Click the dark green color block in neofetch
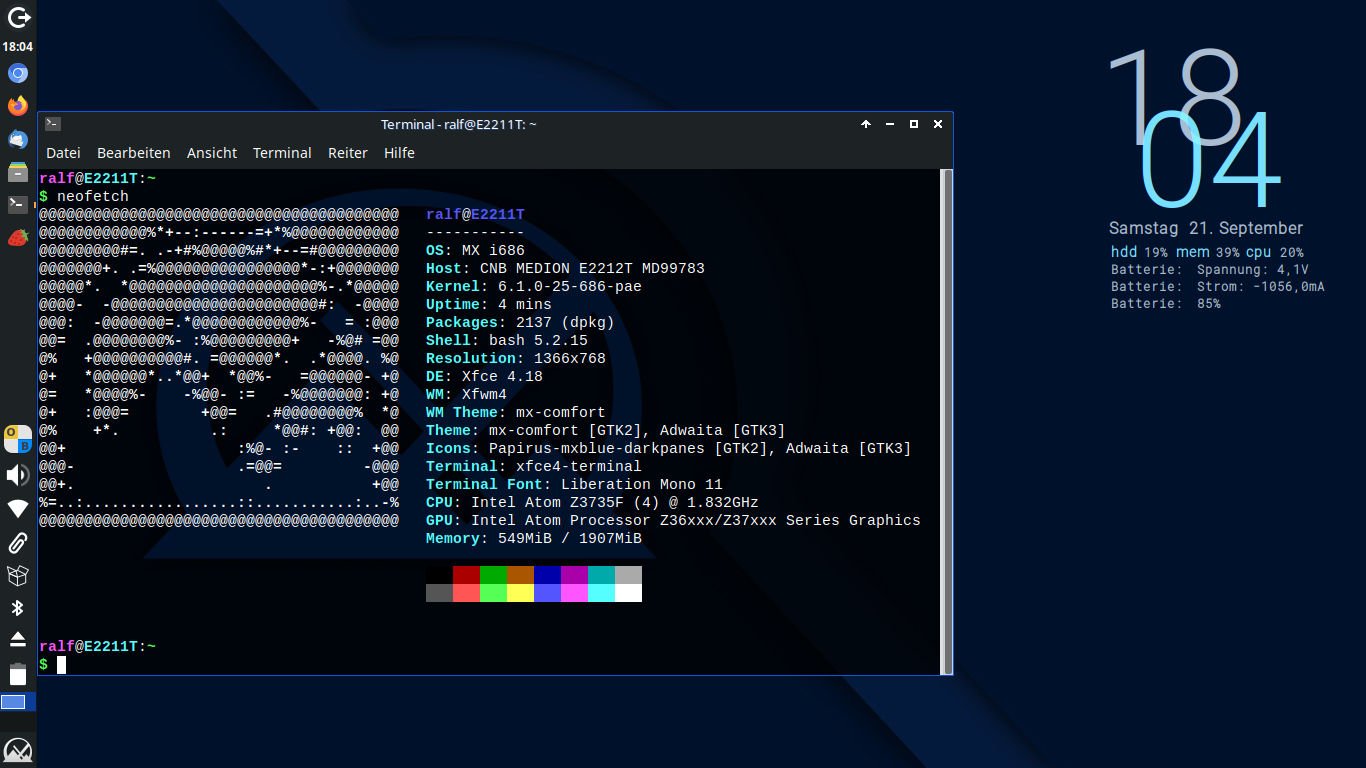The image size is (1366, 768). click(493, 575)
